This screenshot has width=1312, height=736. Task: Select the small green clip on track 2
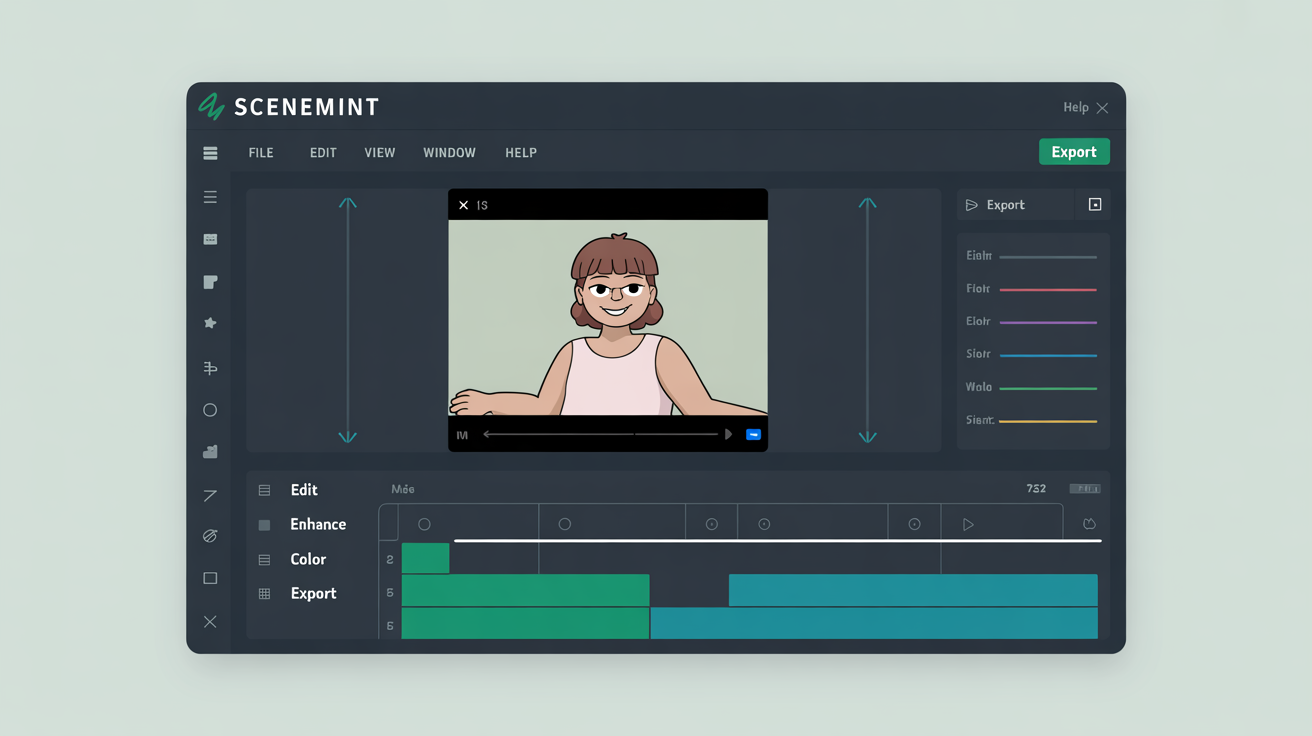click(425, 558)
